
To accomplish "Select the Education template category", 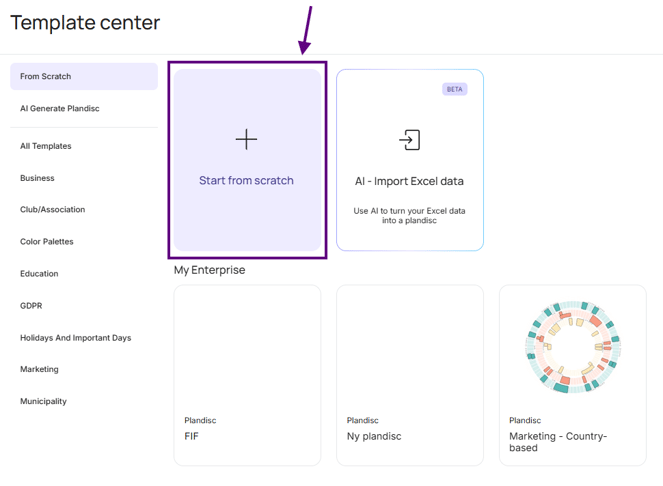I will click(x=39, y=274).
